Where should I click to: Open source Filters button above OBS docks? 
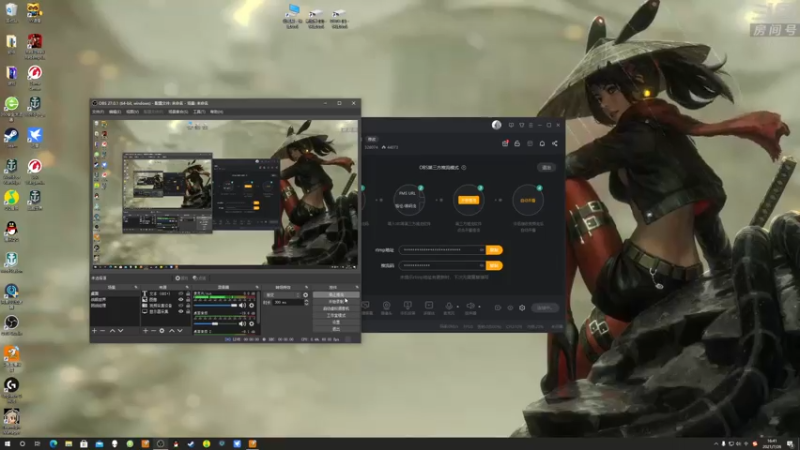coord(199,278)
